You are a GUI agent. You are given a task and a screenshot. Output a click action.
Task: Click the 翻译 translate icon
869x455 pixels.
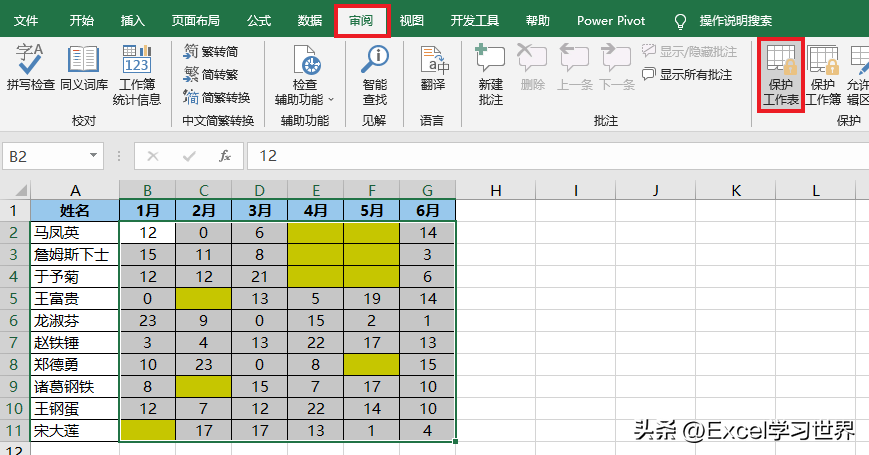click(x=433, y=68)
